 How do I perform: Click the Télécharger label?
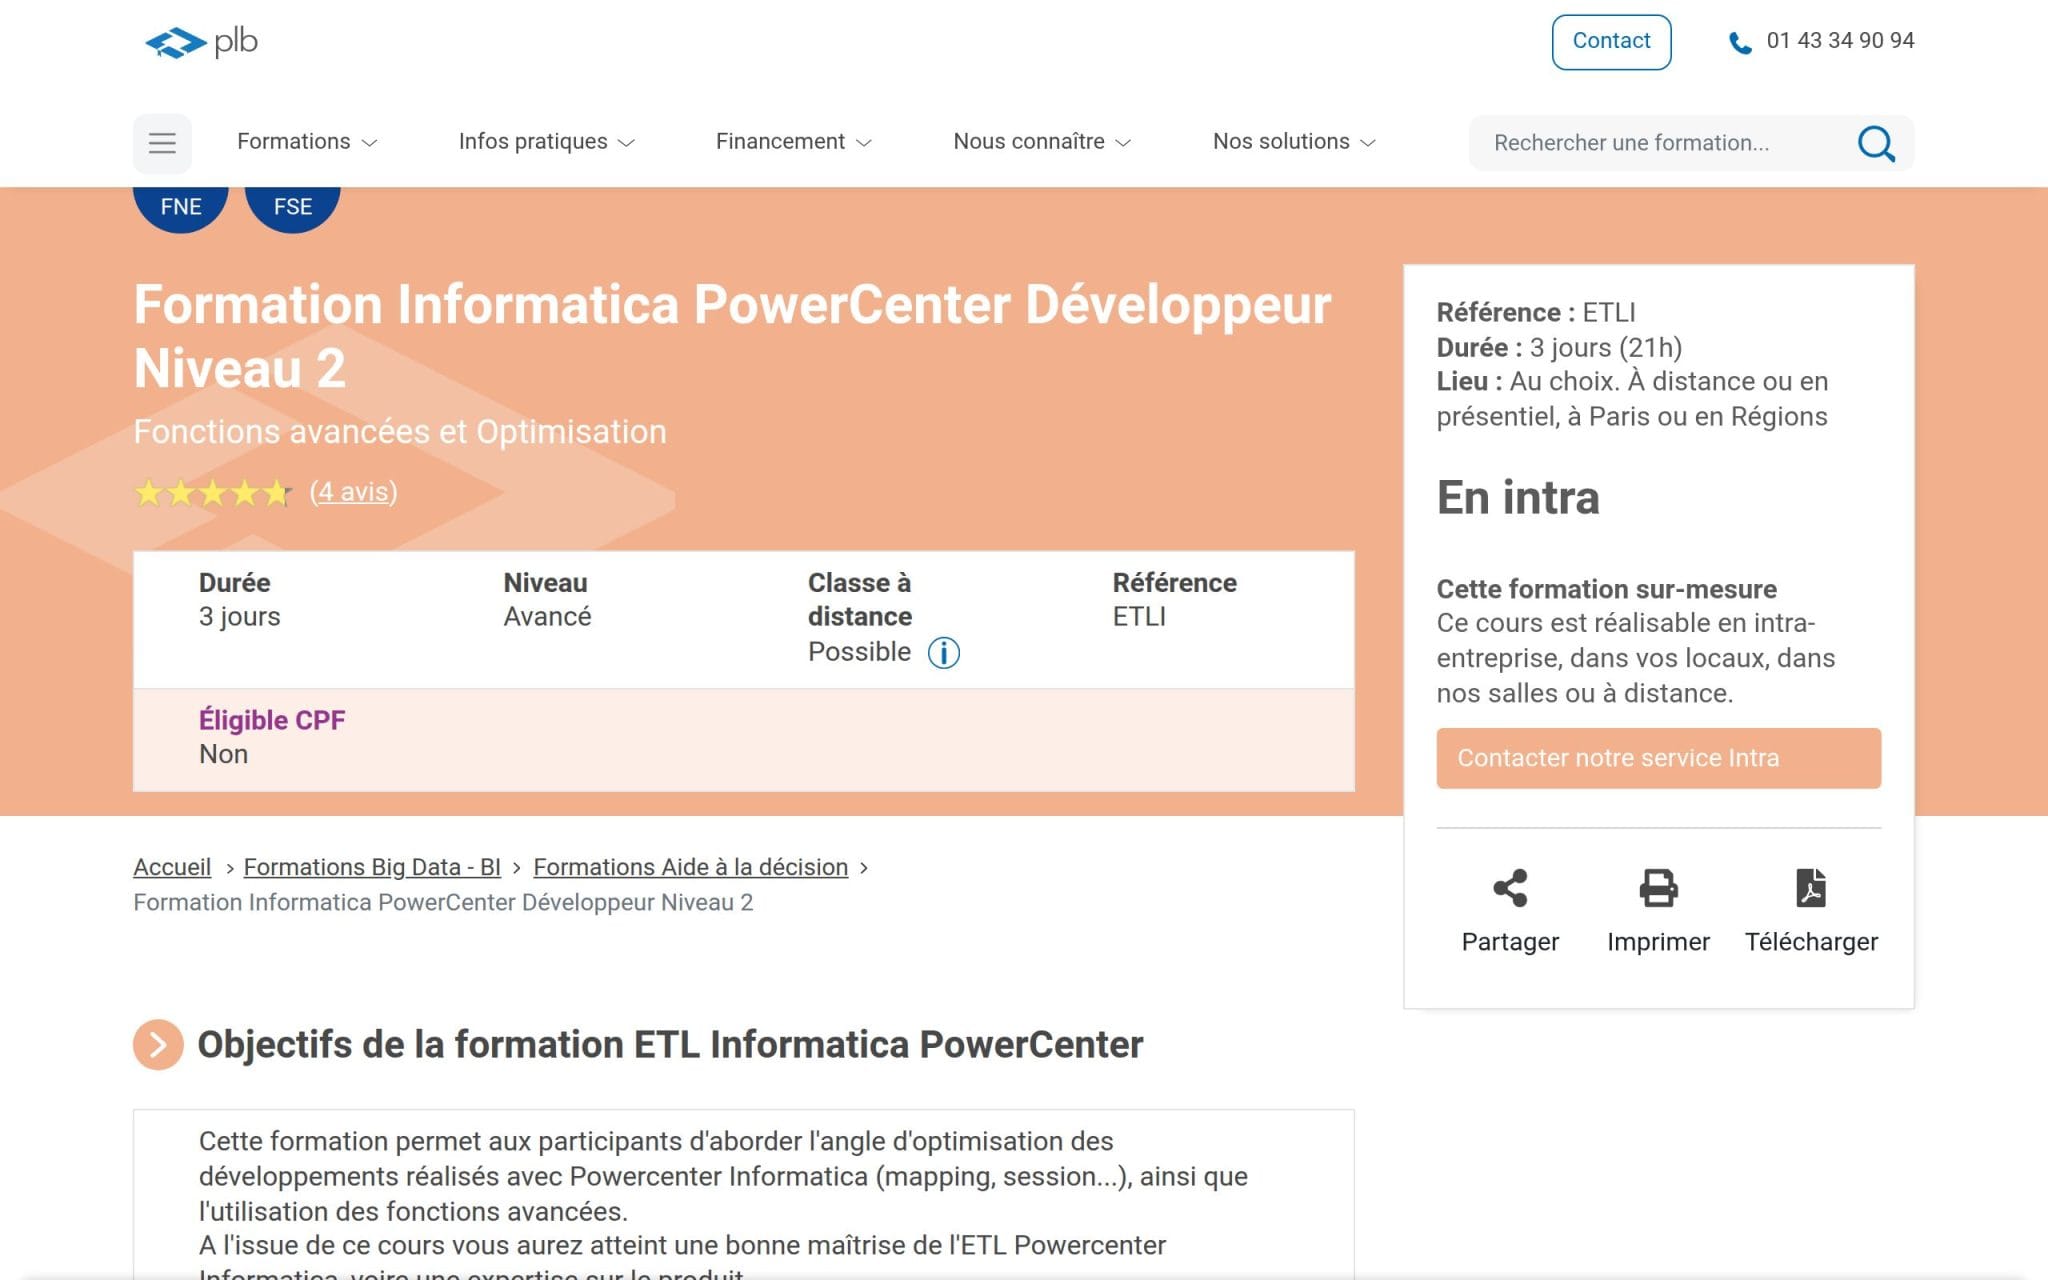pyautogui.click(x=1811, y=942)
